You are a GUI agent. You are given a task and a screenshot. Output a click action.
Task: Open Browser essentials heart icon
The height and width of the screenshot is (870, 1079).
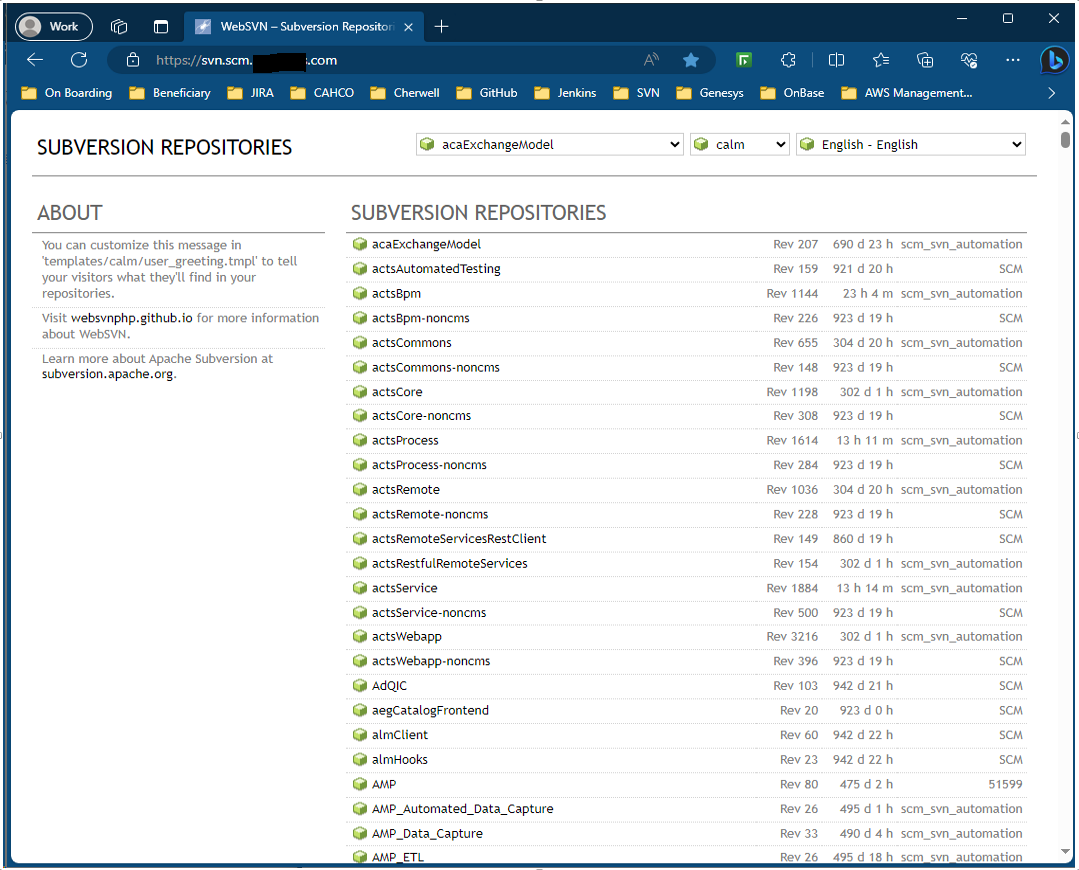(969, 60)
